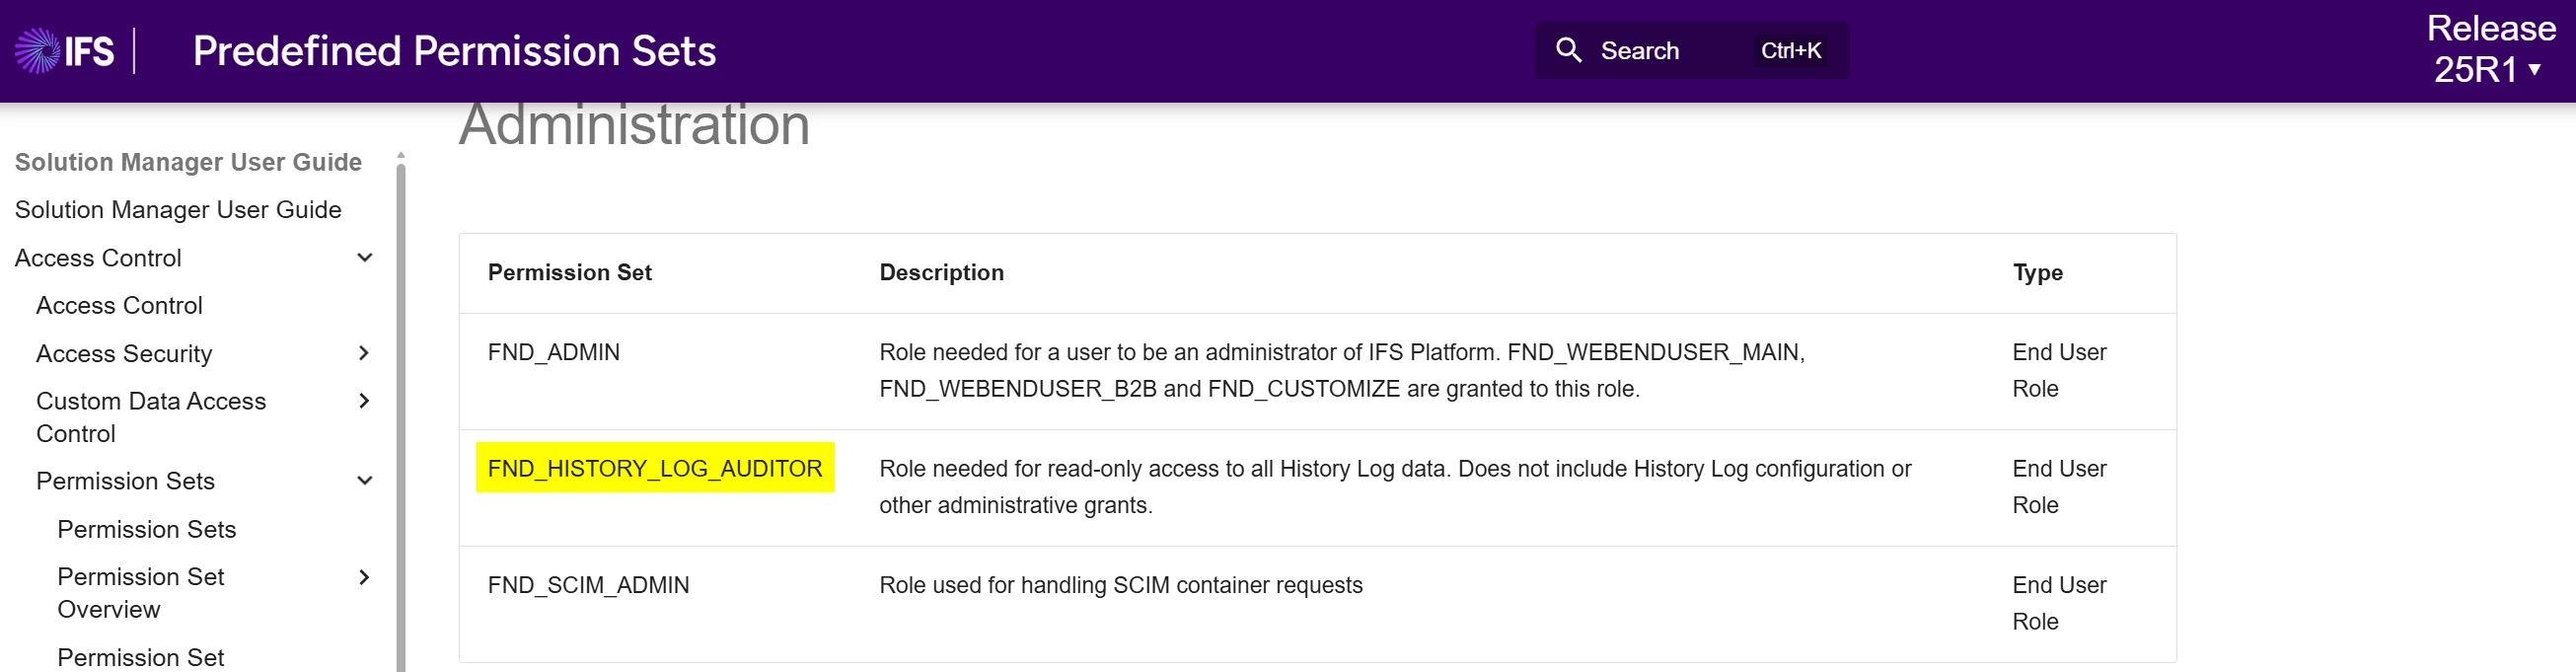The image size is (2576, 672).
Task: Open the Permission Sets child page
Action: pos(147,529)
